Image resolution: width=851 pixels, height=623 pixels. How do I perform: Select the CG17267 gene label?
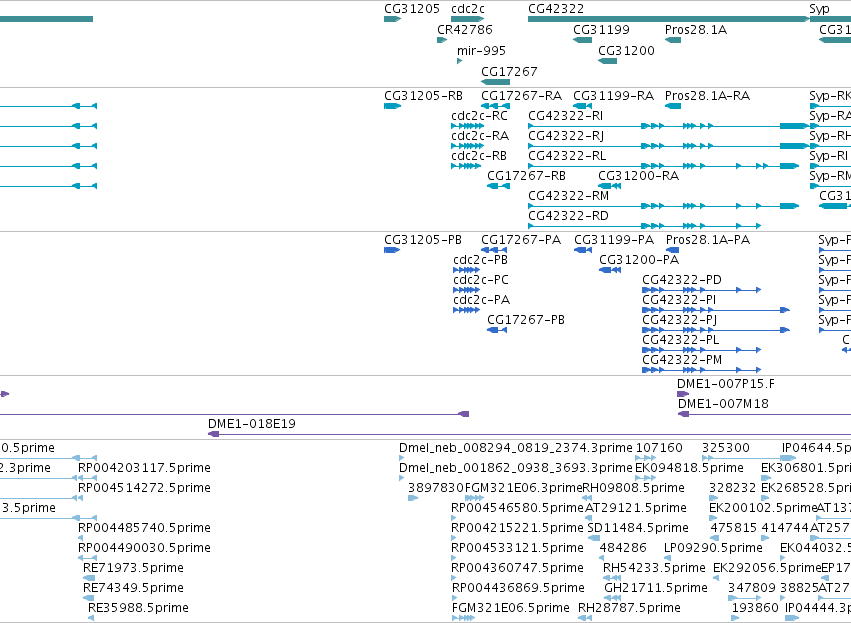point(509,72)
